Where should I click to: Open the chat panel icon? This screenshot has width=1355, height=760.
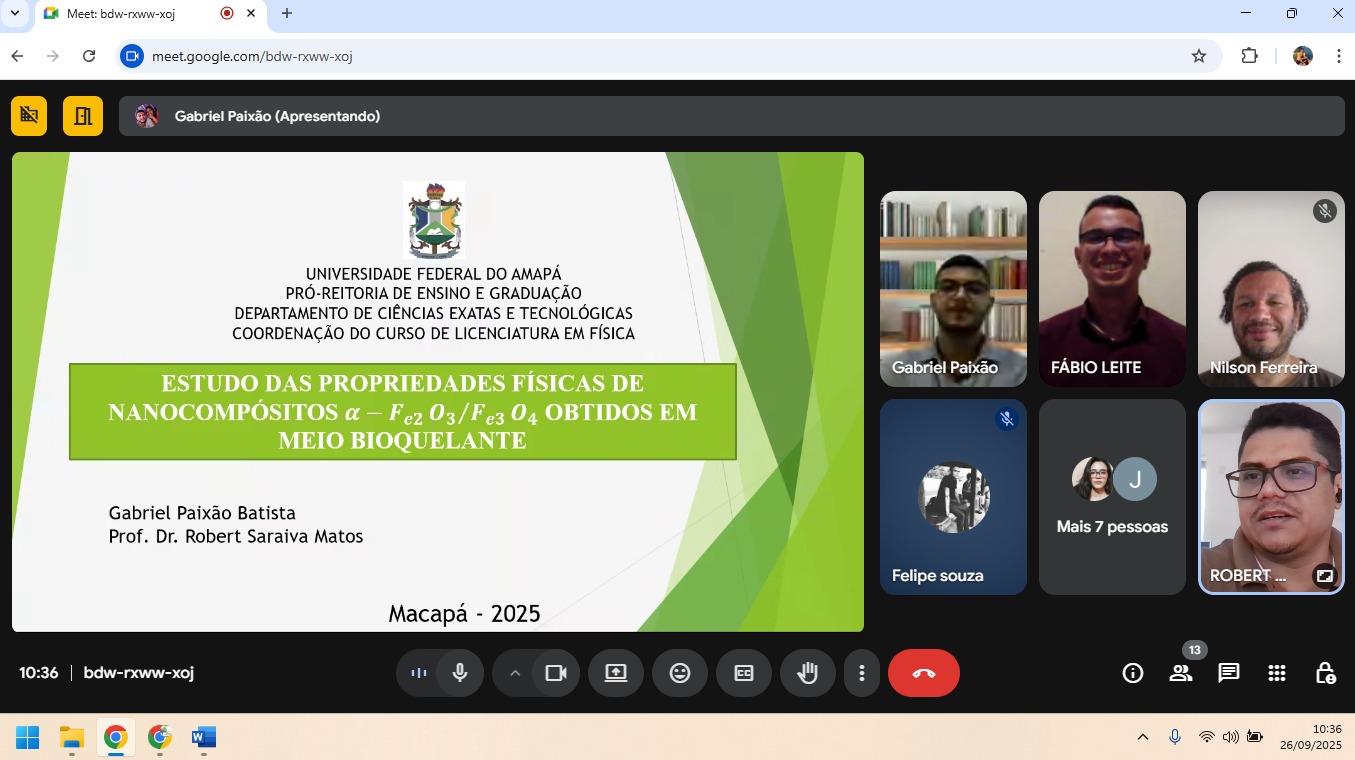pos(1229,673)
